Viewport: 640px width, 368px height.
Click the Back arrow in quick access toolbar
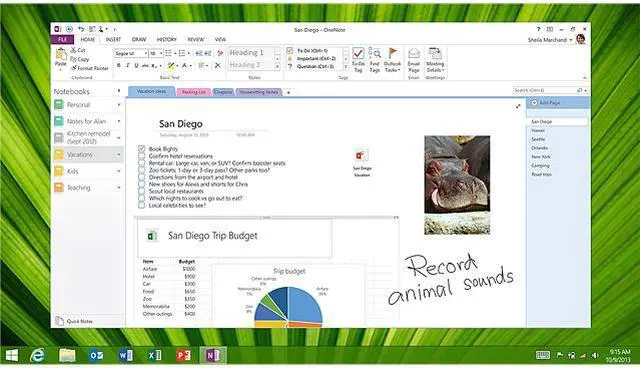(x=69, y=29)
